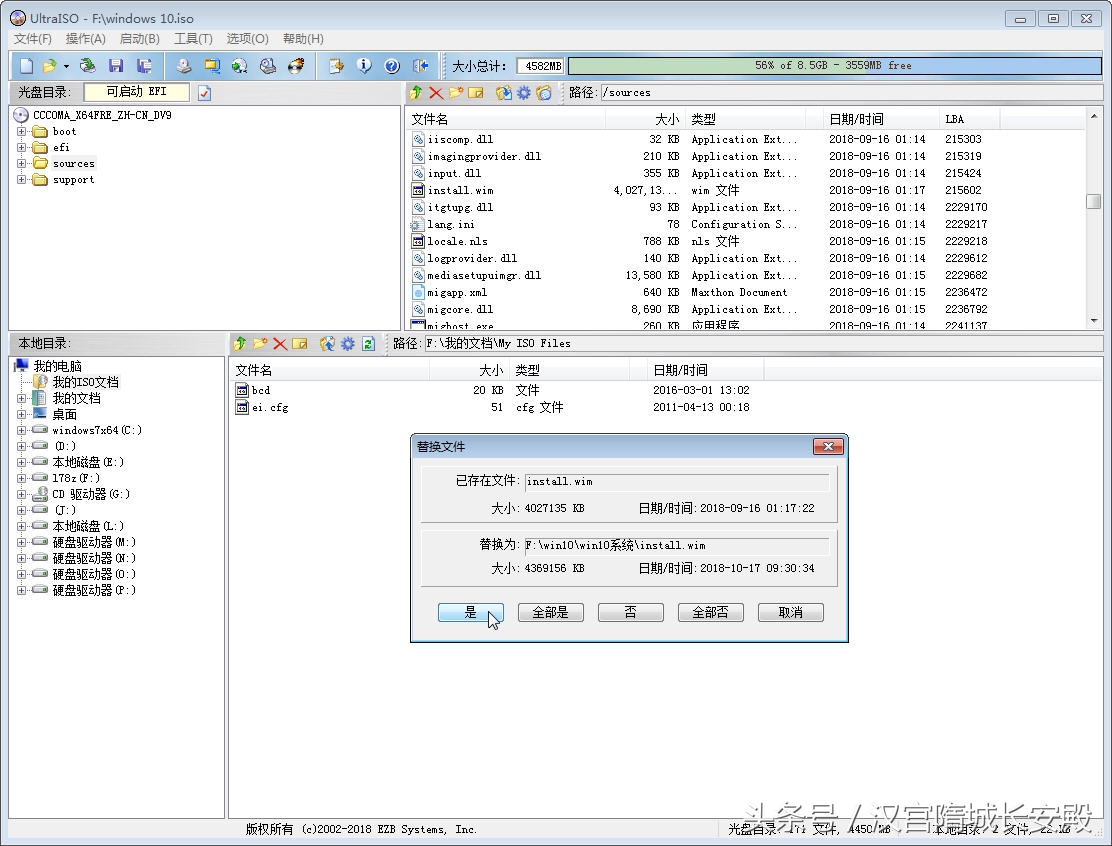Screen dimensions: 1112x846
Task: Expand the windows7x64 (C:) drive node
Action: pos(21,430)
